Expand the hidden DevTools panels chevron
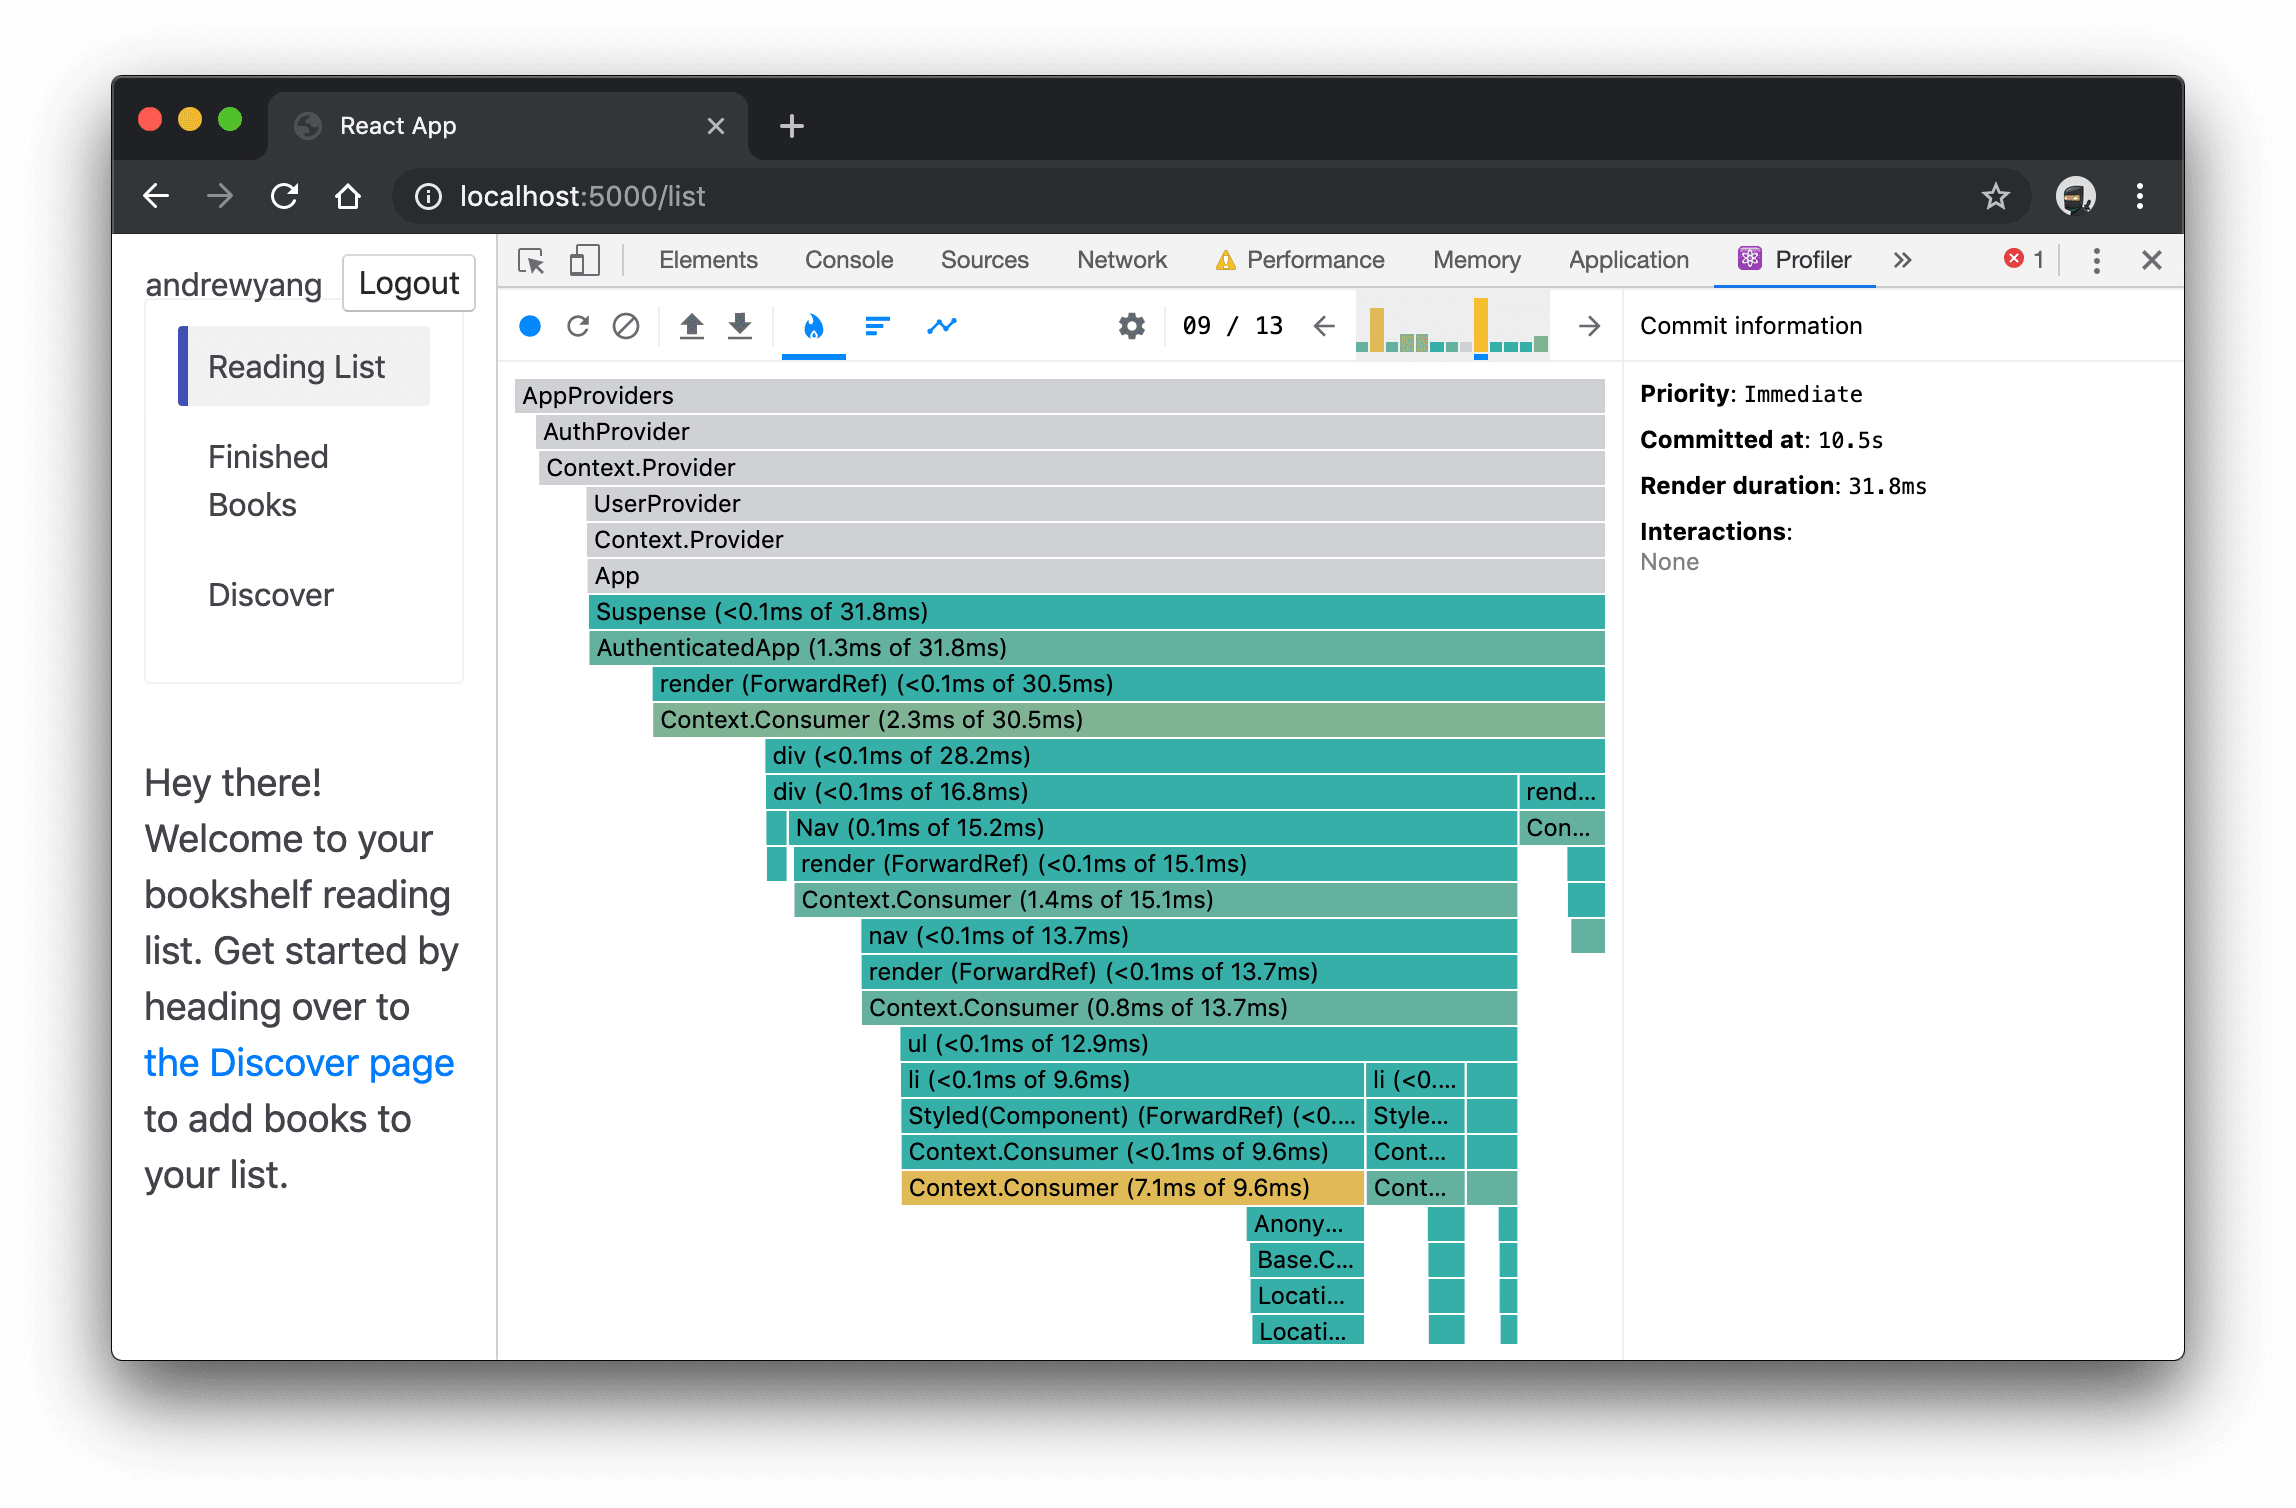The height and width of the screenshot is (1508, 2296). click(1903, 259)
